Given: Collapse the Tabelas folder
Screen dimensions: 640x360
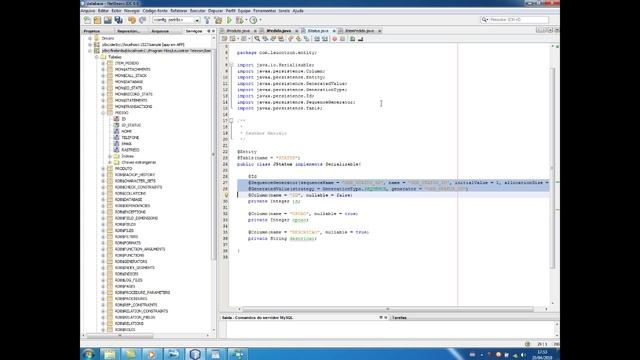Looking at the screenshot, I should 97,57.
